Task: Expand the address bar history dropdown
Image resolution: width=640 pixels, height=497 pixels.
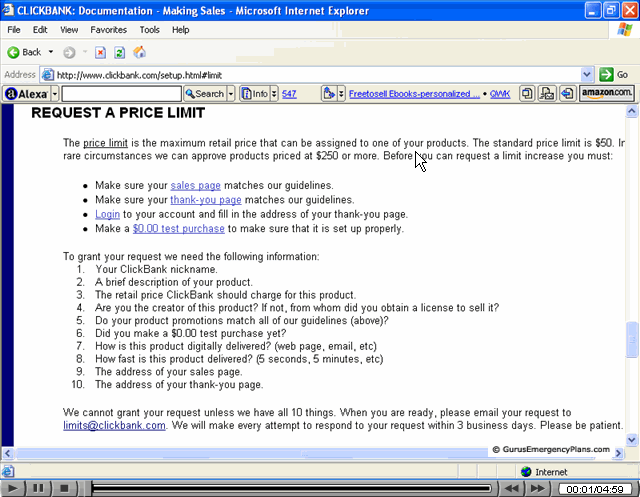Action: (587, 75)
